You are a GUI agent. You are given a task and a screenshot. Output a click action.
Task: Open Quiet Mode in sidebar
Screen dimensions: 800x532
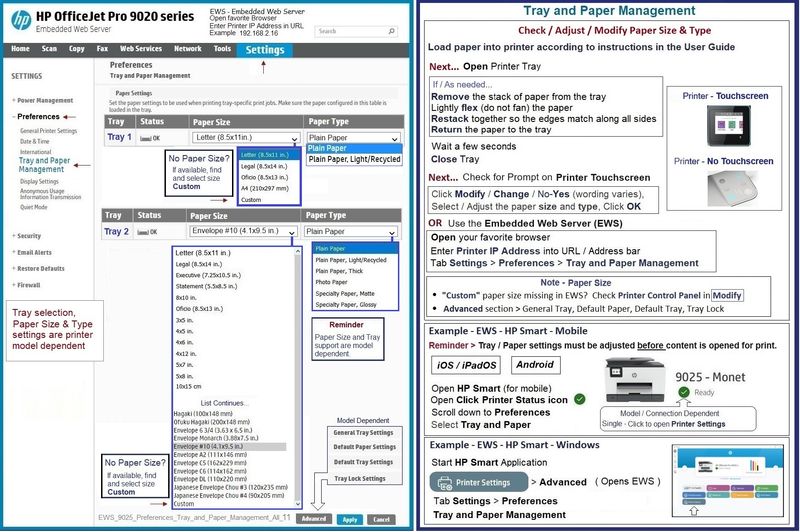point(34,207)
